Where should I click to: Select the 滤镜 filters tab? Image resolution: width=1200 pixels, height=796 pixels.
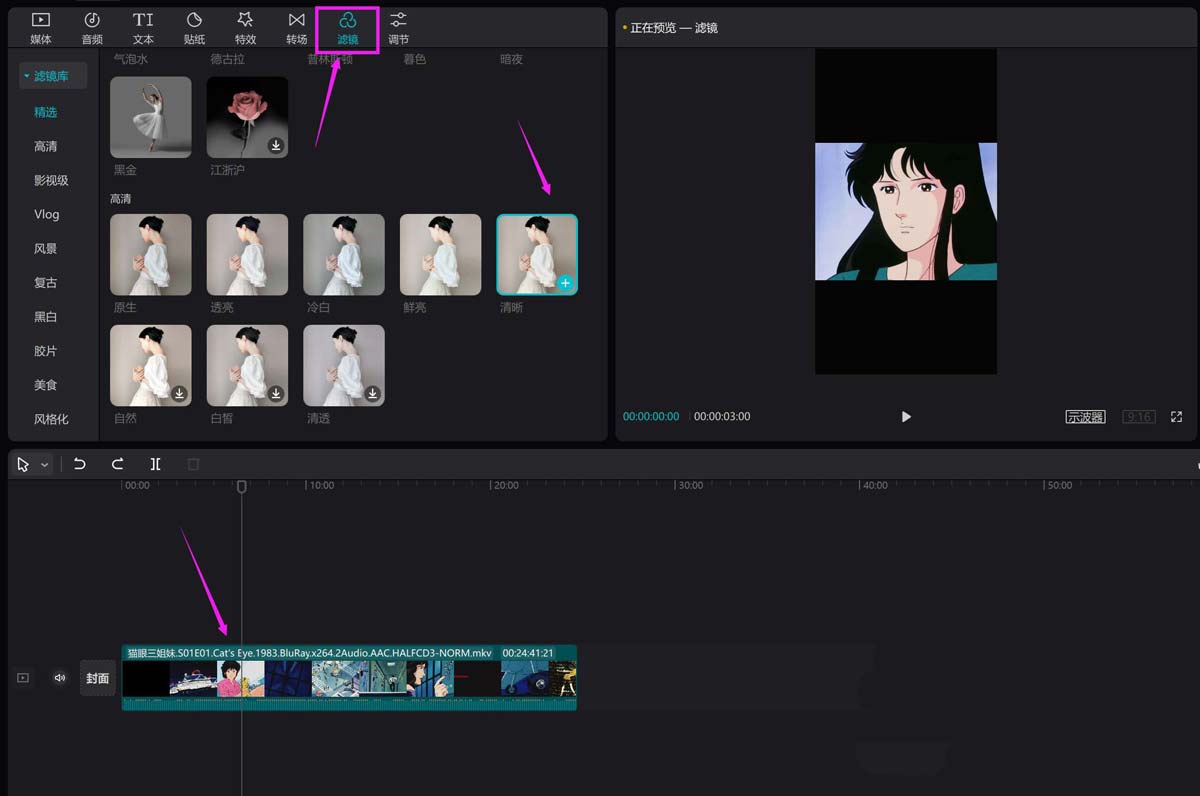(x=347, y=28)
